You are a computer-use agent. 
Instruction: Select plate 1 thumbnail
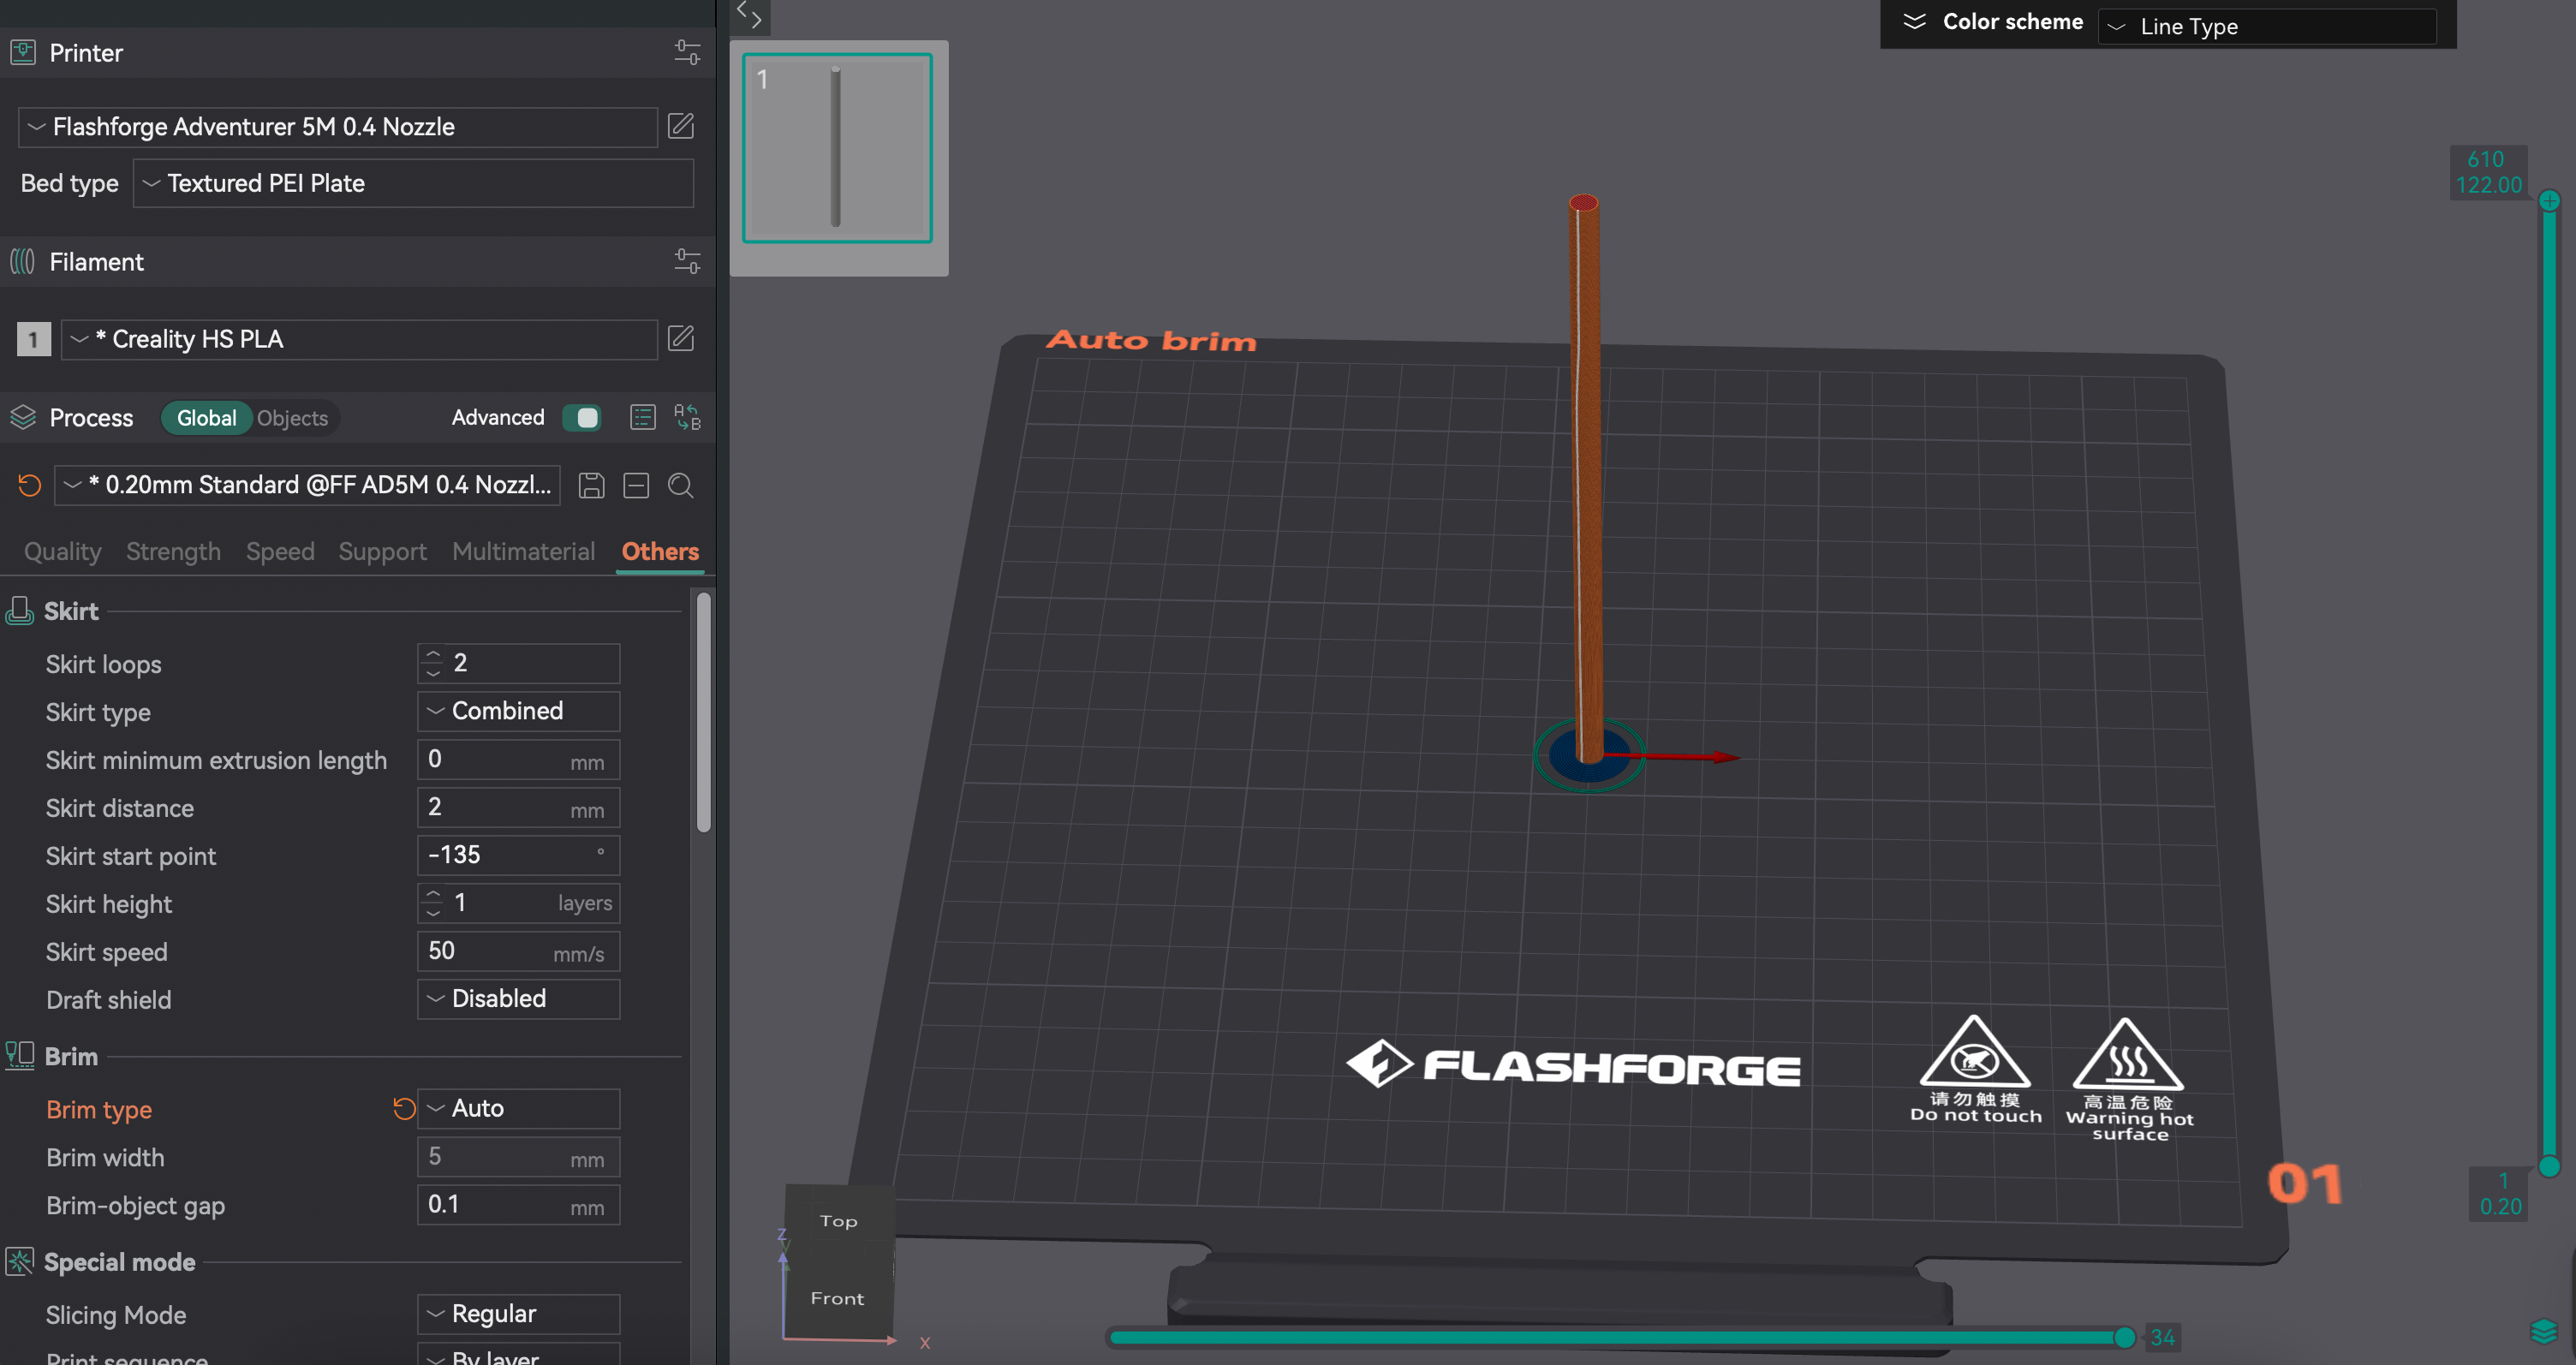pyautogui.click(x=837, y=148)
